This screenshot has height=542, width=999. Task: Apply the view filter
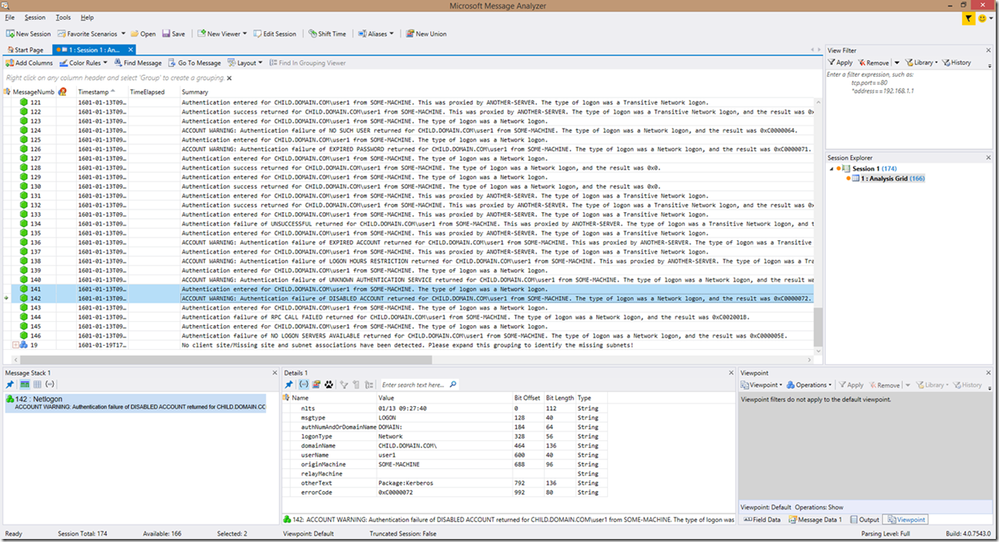(840, 62)
